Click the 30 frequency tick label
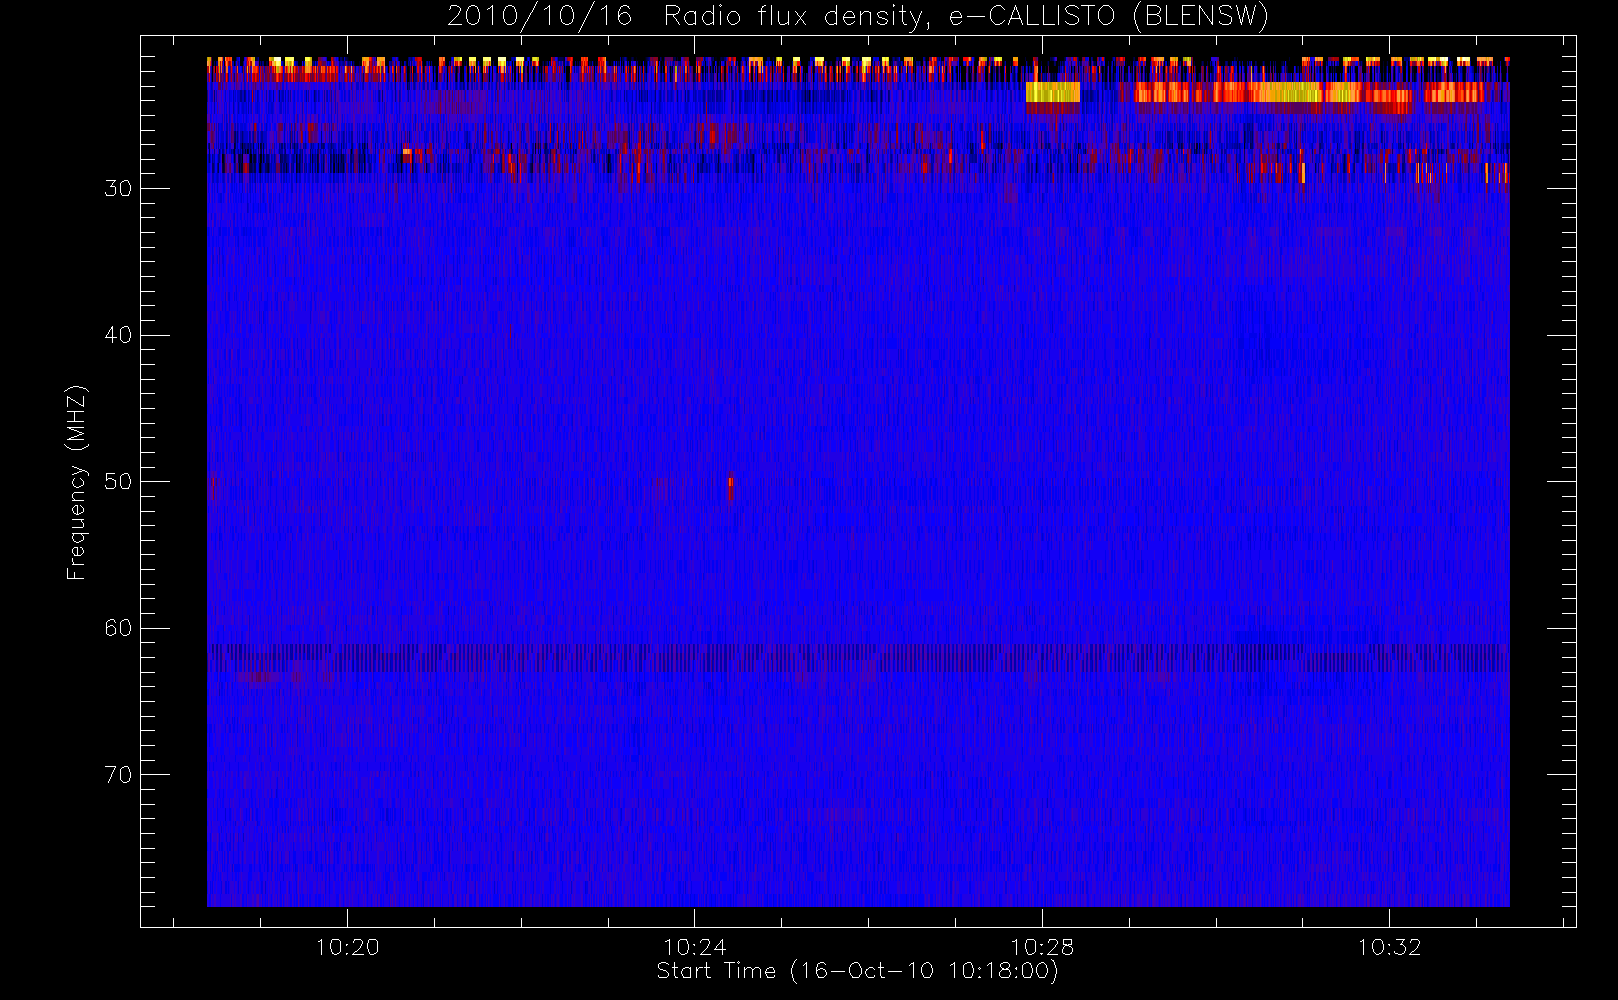Viewport: 1618px width, 1000px height. (x=118, y=188)
